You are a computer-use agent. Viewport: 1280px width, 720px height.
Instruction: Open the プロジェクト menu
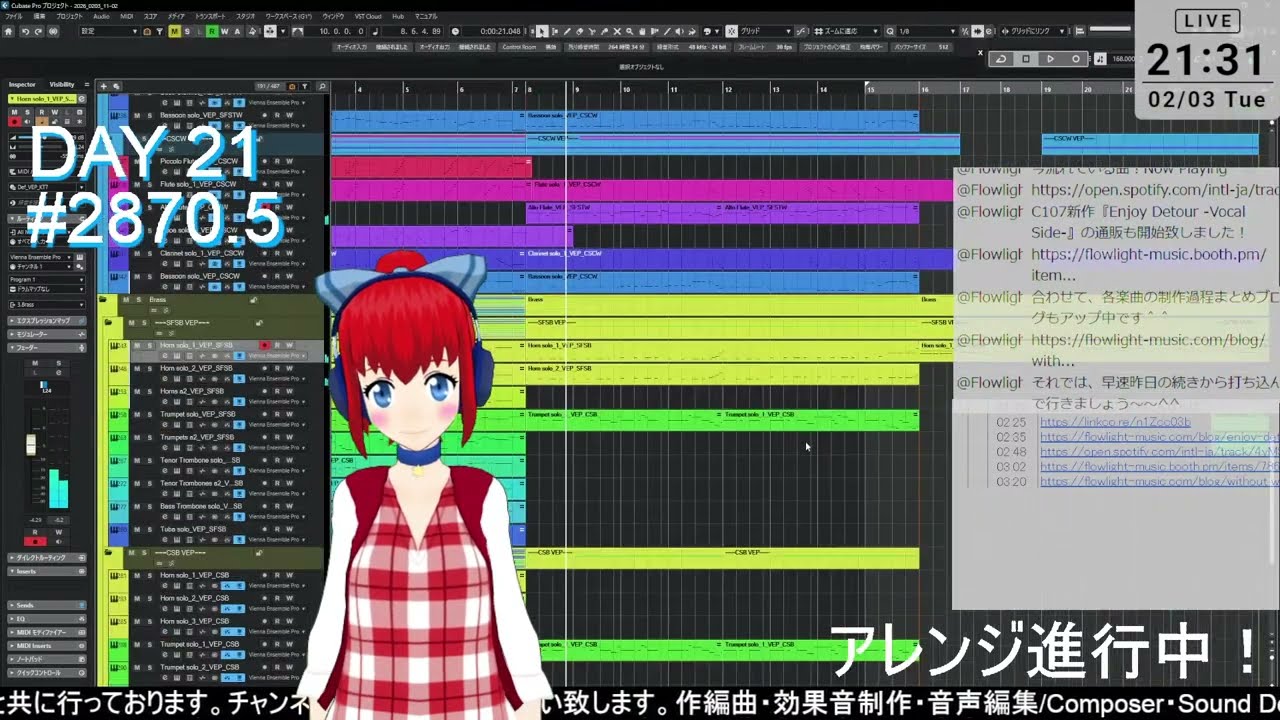69,17
